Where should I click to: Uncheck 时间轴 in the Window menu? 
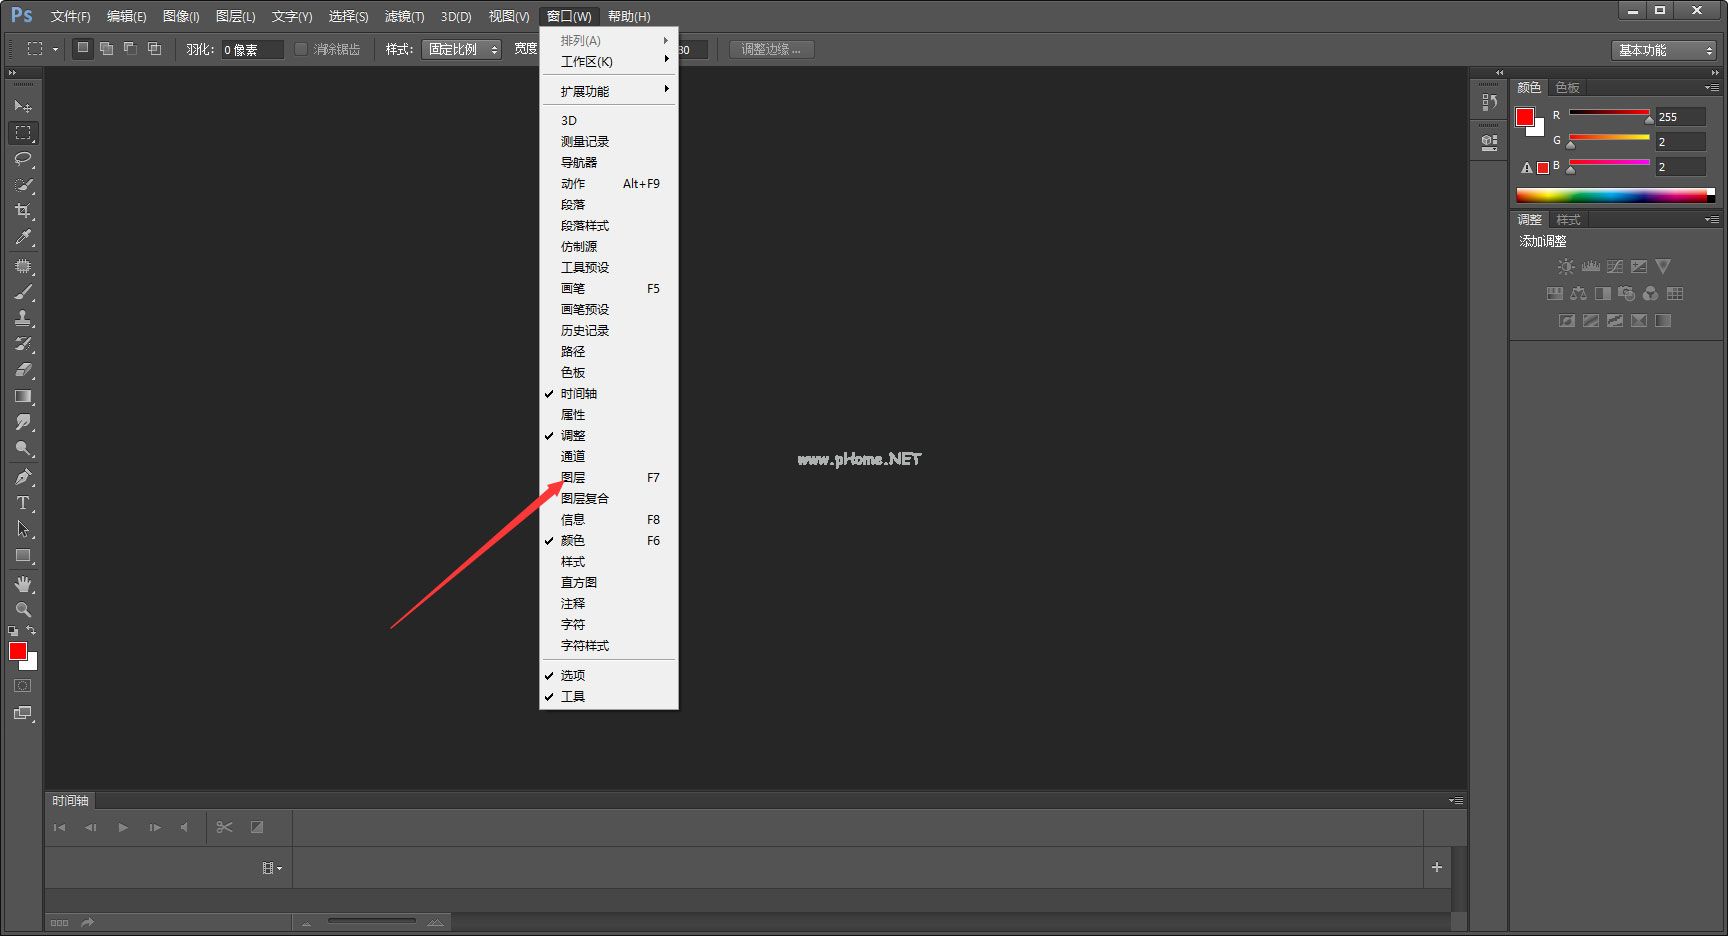pos(579,394)
